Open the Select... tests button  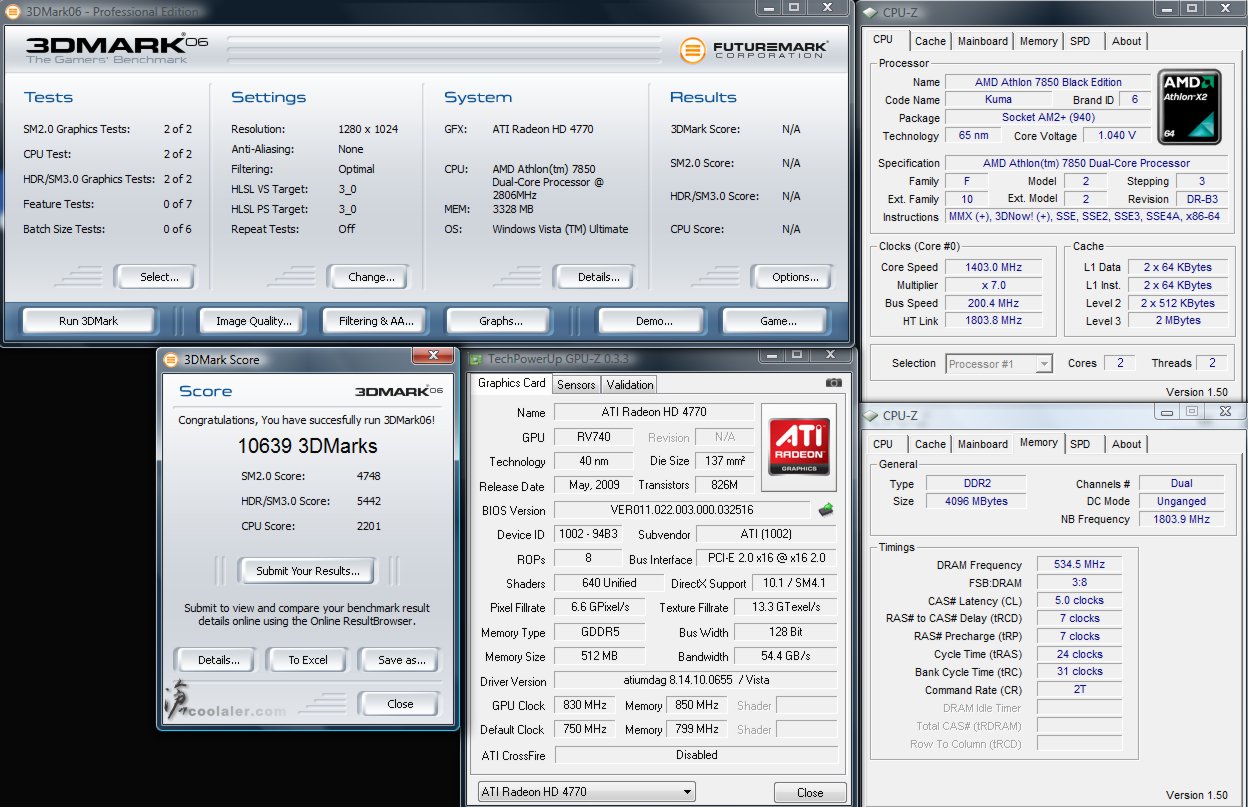click(x=155, y=277)
